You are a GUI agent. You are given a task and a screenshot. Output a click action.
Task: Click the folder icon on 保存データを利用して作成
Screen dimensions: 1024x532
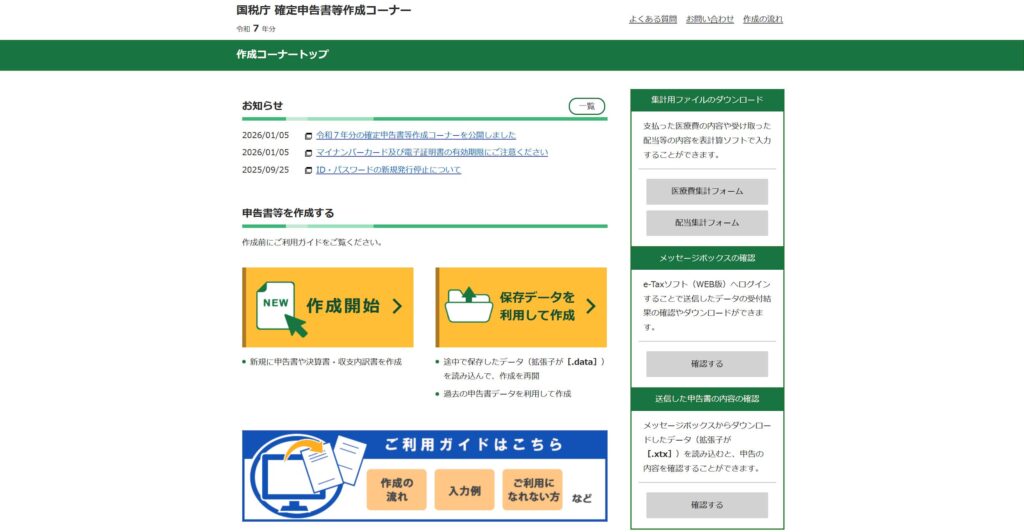click(468, 306)
